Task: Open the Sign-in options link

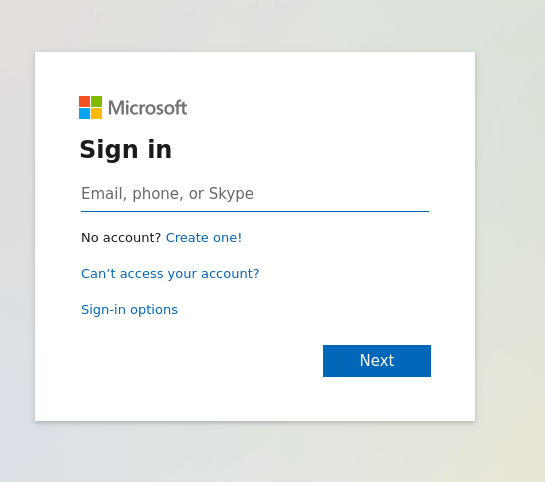Action: click(x=129, y=310)
